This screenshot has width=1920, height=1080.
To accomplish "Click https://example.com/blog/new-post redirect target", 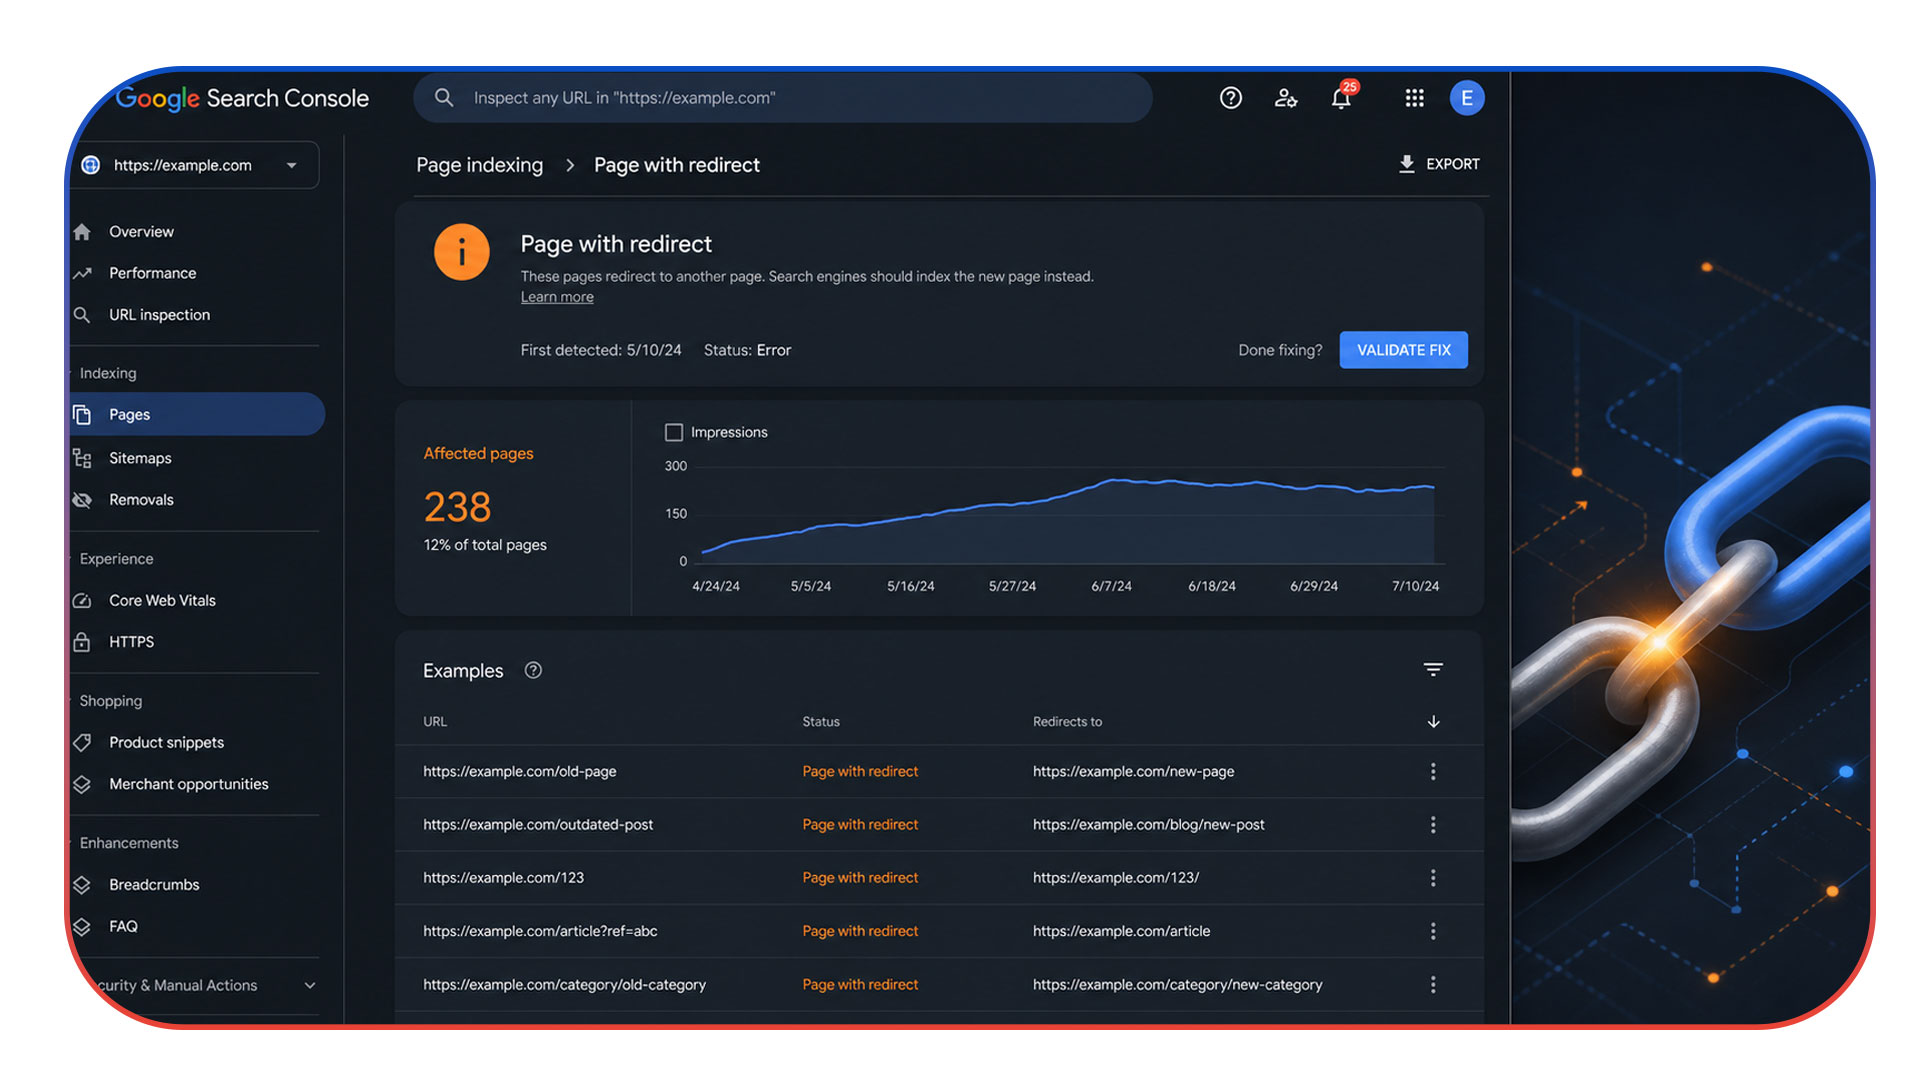I will click(1148, 824).
